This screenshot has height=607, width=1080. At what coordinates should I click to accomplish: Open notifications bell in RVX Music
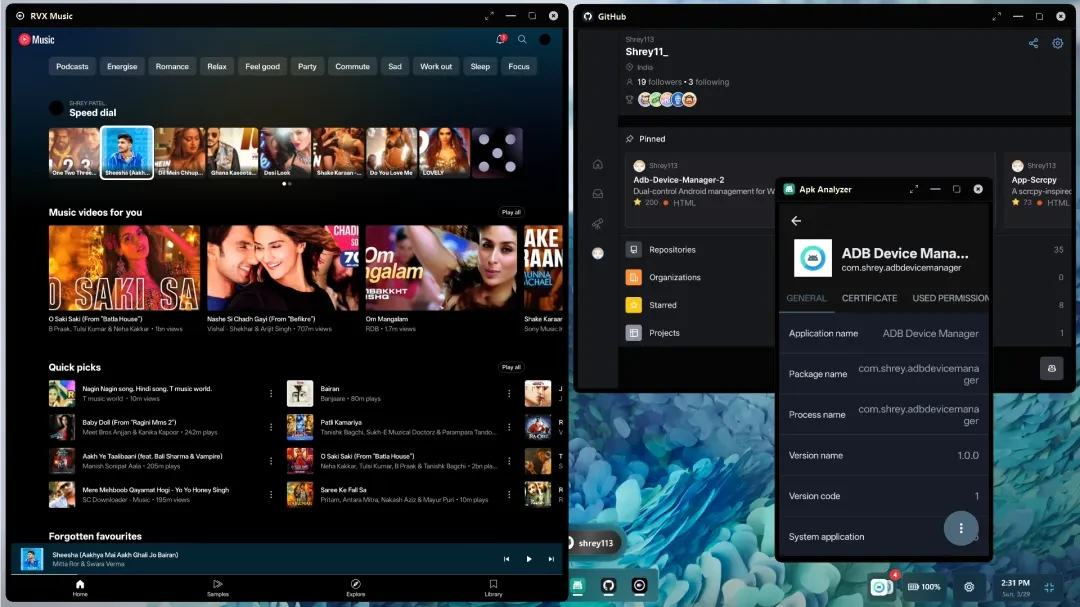[501, 39]
